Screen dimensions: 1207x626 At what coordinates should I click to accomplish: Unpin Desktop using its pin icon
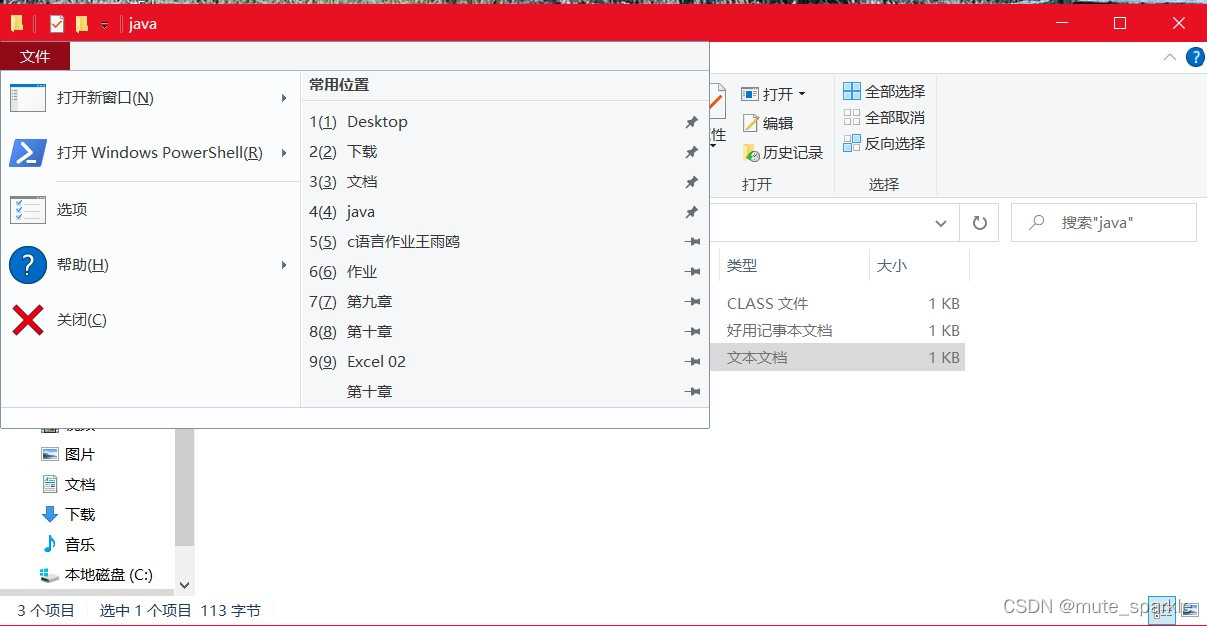tap(691, 122)
